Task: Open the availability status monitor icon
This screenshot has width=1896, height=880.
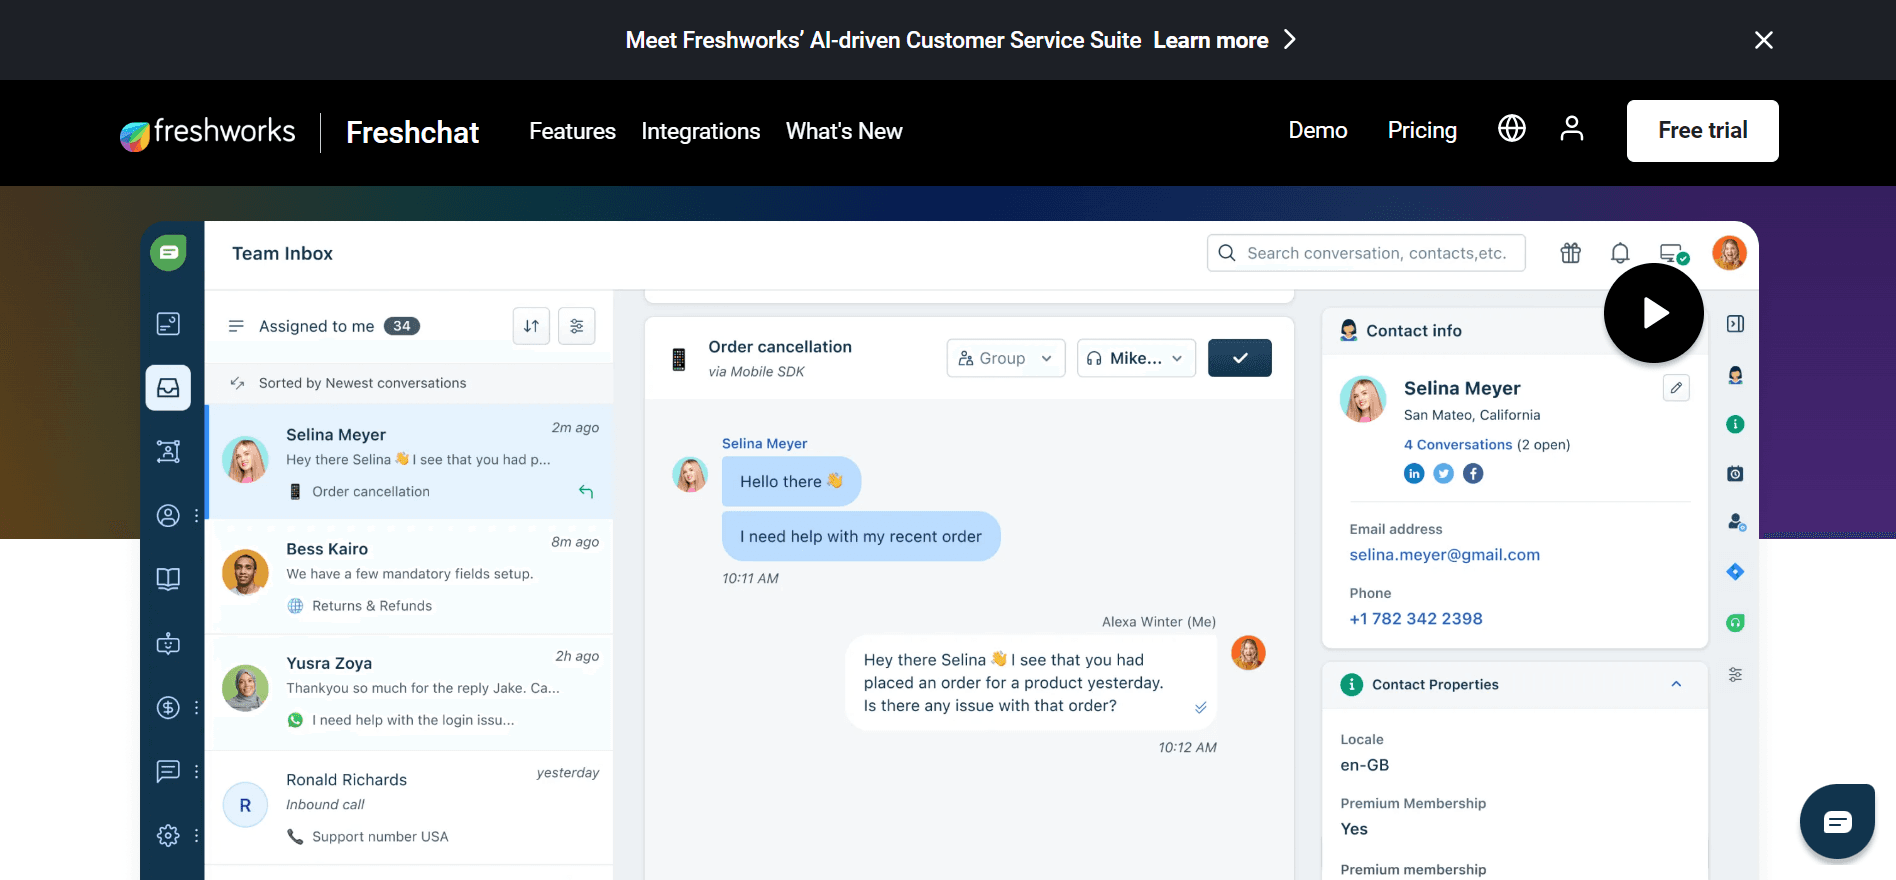Action: pos(1674,253)
